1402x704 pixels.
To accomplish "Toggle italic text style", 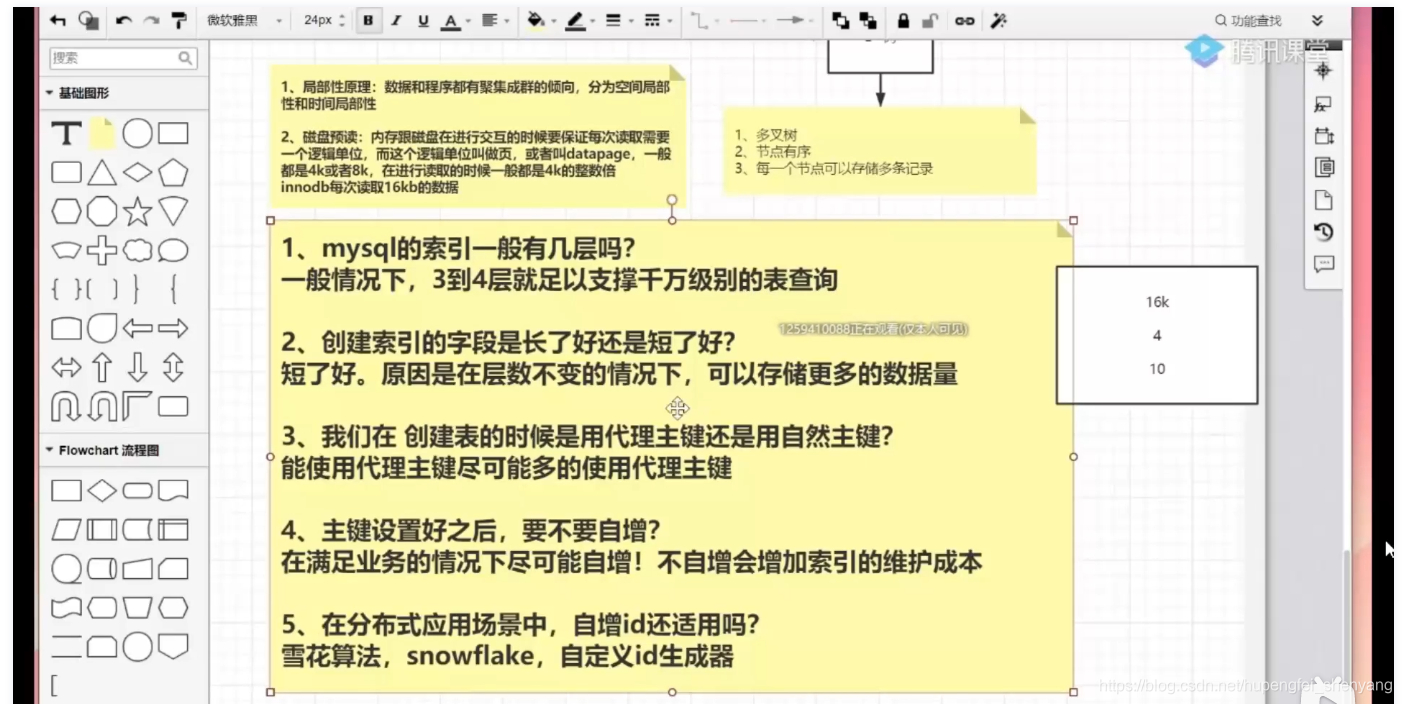I will pyautogui.click(x=397, y=19).
